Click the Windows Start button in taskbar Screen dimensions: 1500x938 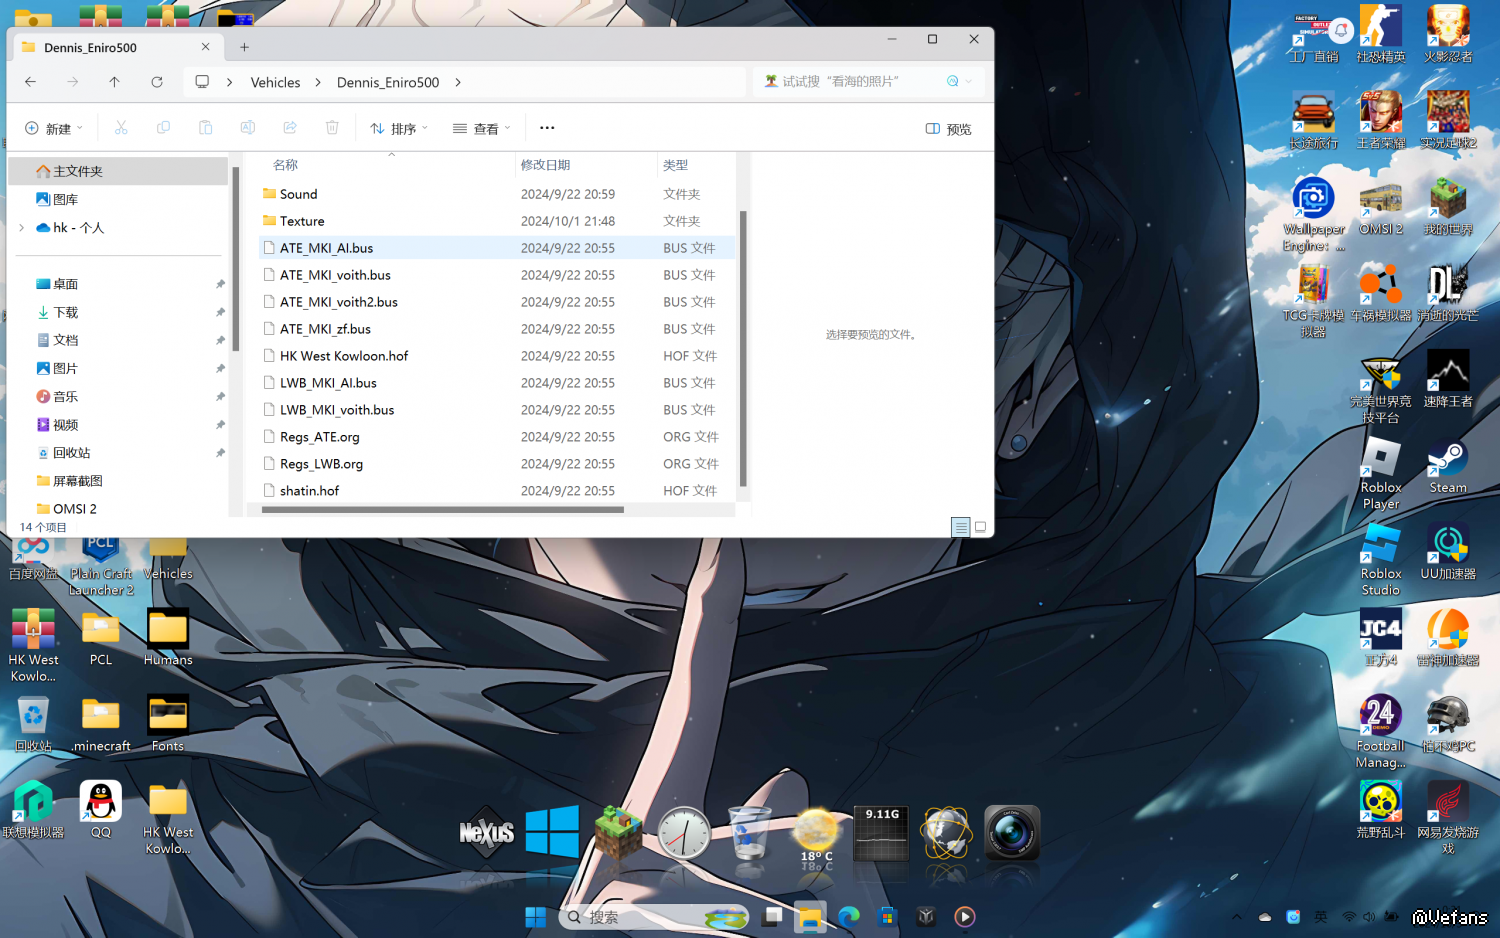pos(536,916)
